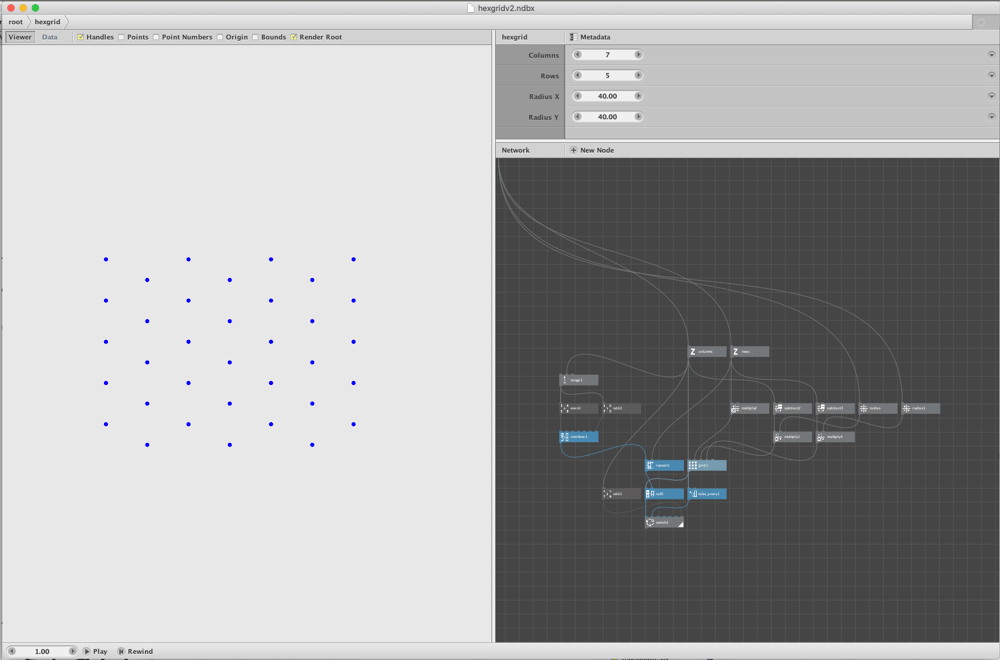Enable the Points checkbox

(x=121, y=37)
